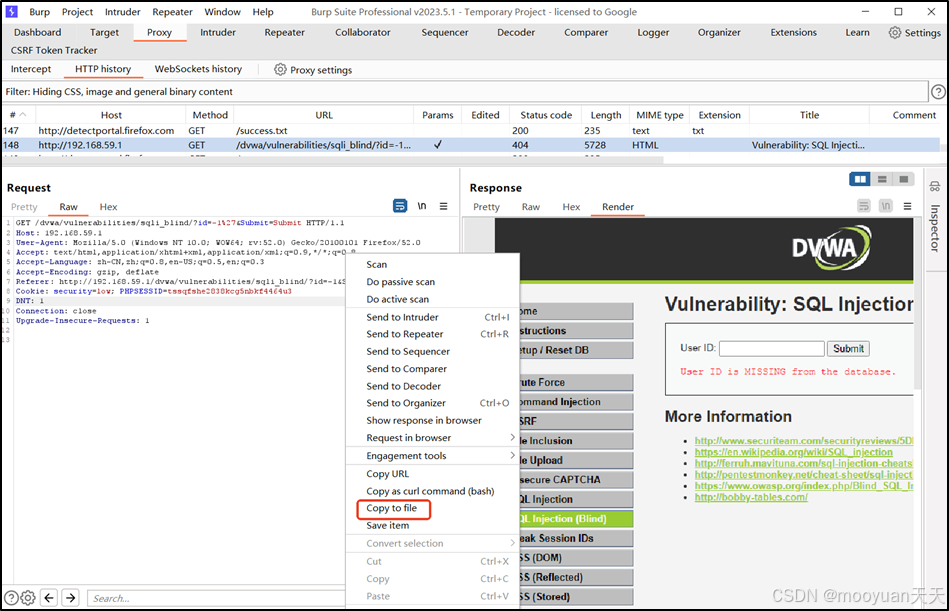The height and width of the screenshot is (611, 949).
Task: Click the Burp logo in the title bar
Action: (x=10, y=11)
